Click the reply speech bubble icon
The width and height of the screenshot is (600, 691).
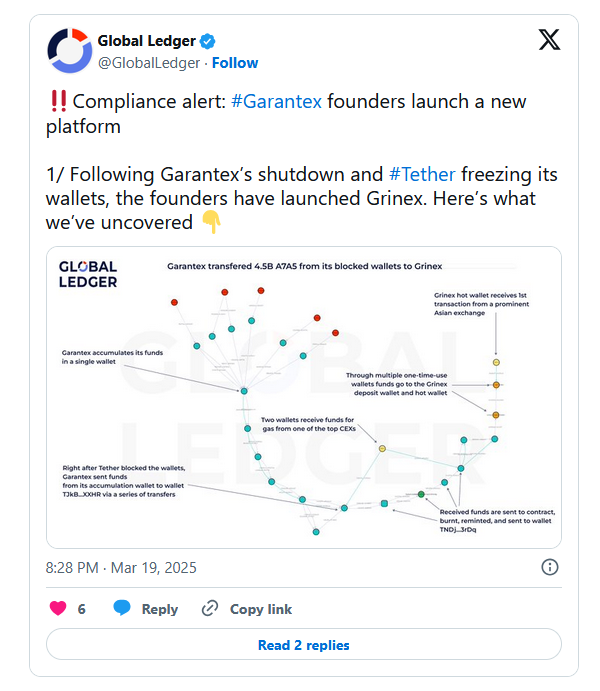coord(122,608)
